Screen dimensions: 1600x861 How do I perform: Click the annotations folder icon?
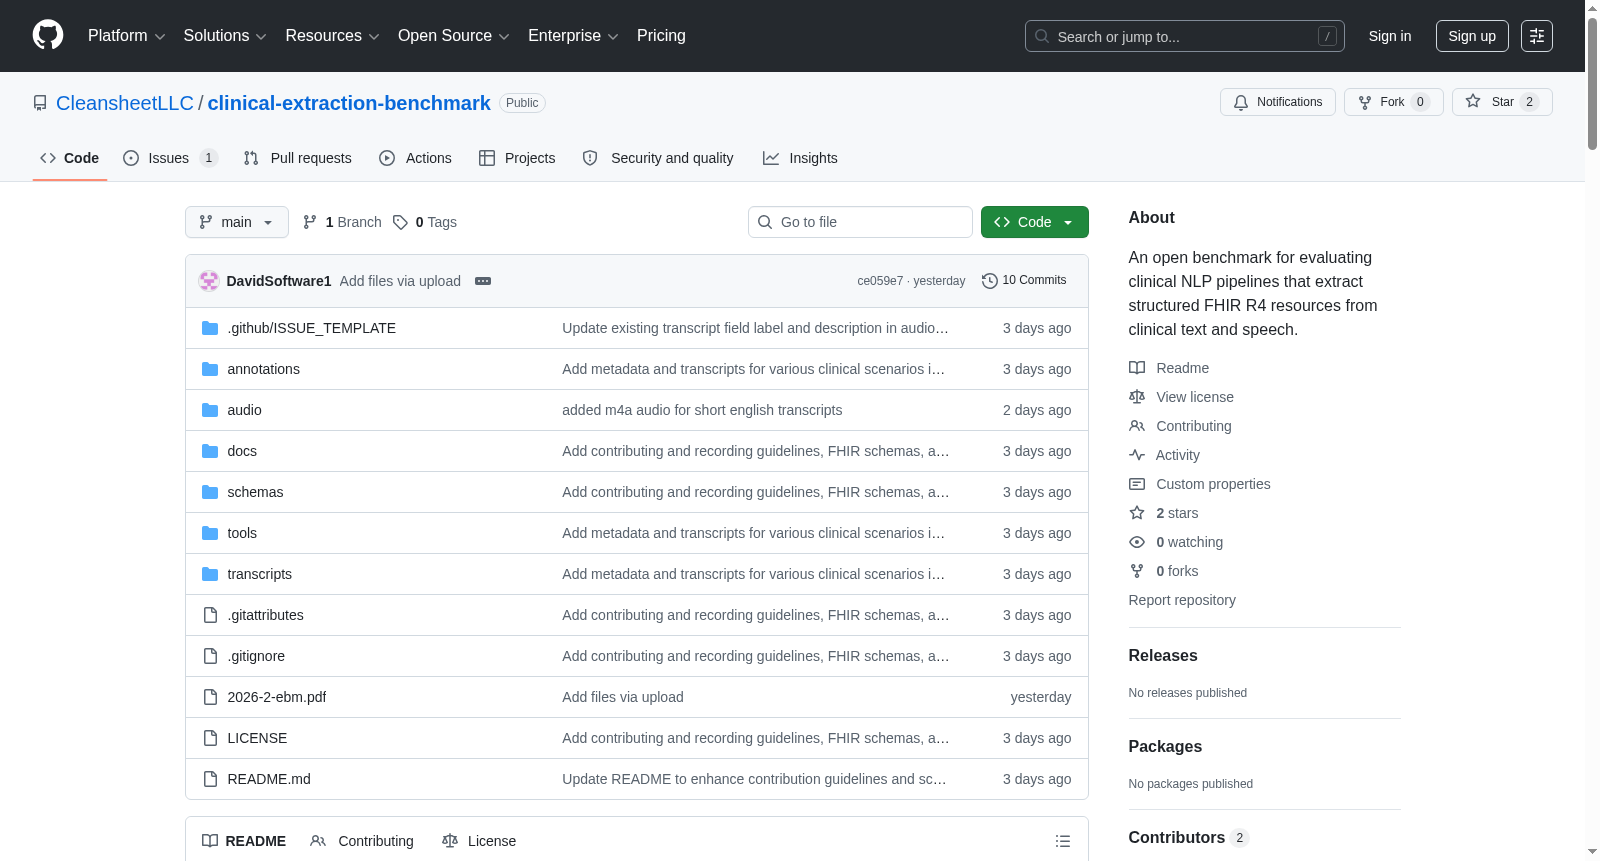pos(210,369)
